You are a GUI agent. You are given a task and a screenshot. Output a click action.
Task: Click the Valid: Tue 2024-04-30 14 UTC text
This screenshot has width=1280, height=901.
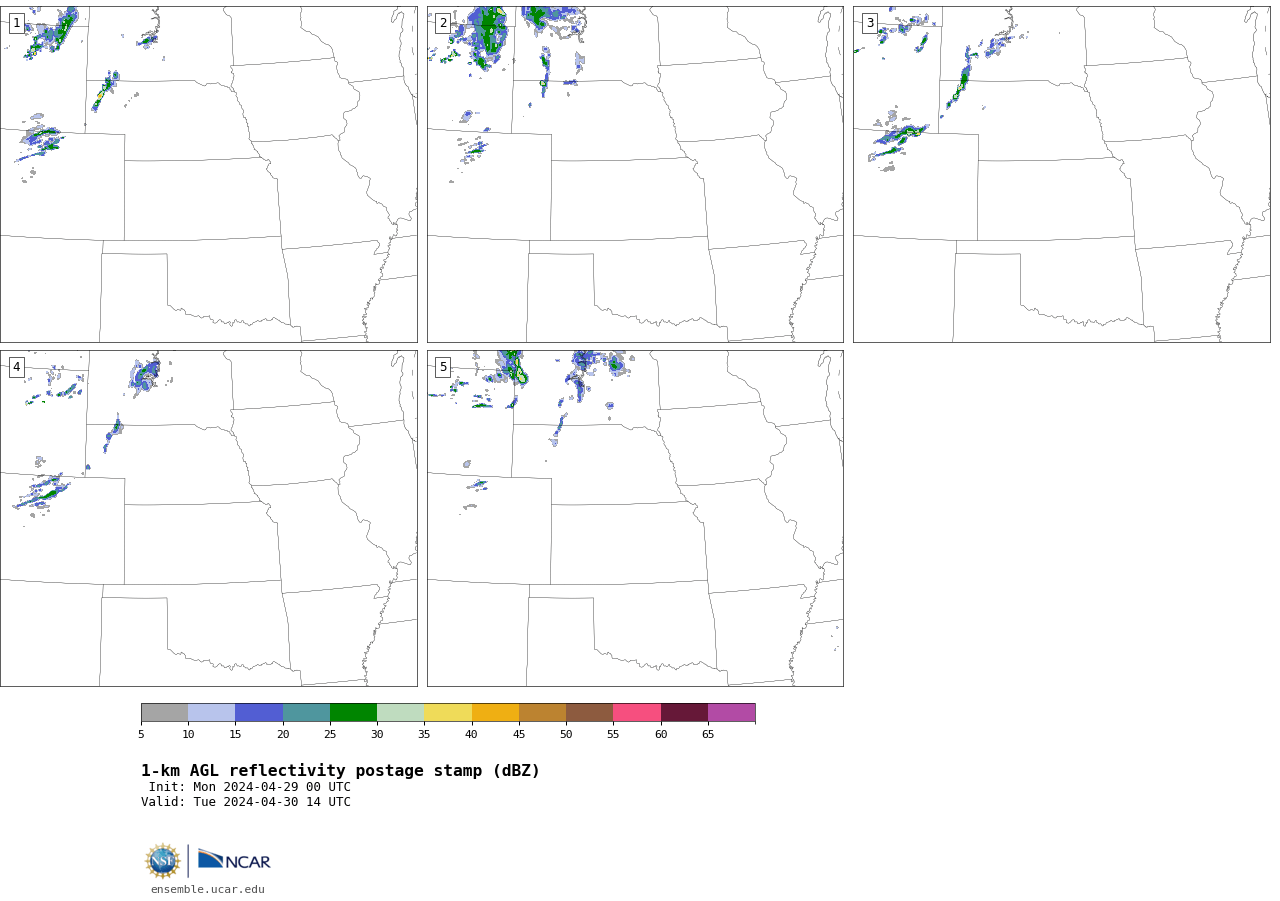tap(246, 802)
